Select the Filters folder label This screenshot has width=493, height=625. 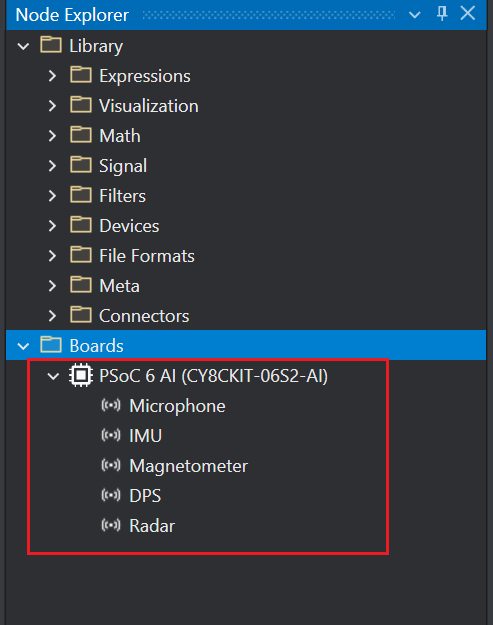pyautogui.click(x=122, y=196)
